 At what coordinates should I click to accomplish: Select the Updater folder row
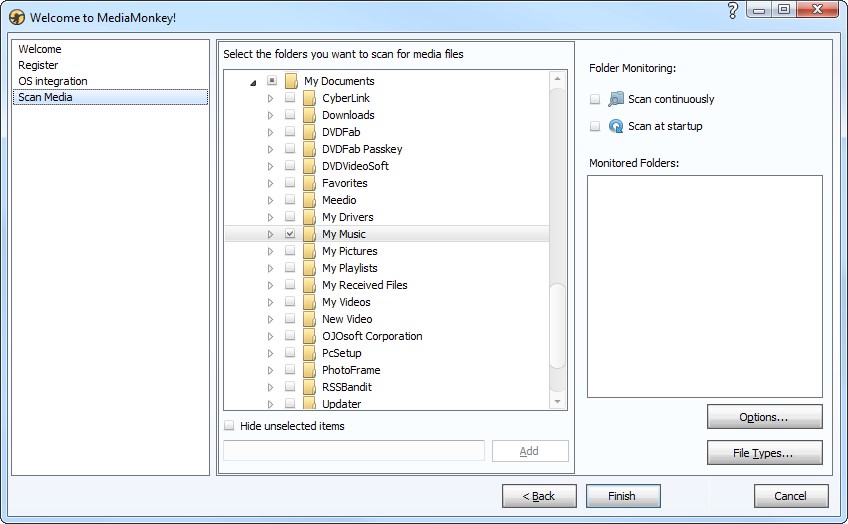(341, 404)
